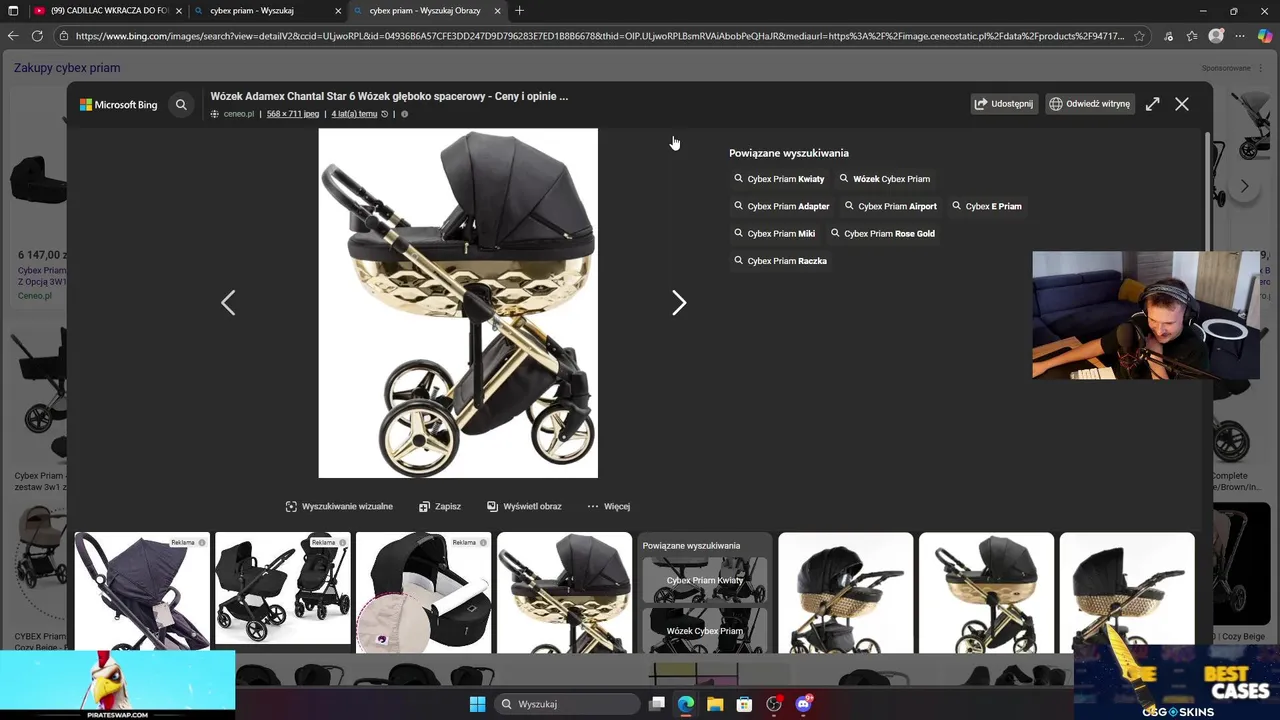1280x720 pixels.
Task: Click 'Cybex Priam Kwiaty' related tile in strip
Action: [705, 581]
